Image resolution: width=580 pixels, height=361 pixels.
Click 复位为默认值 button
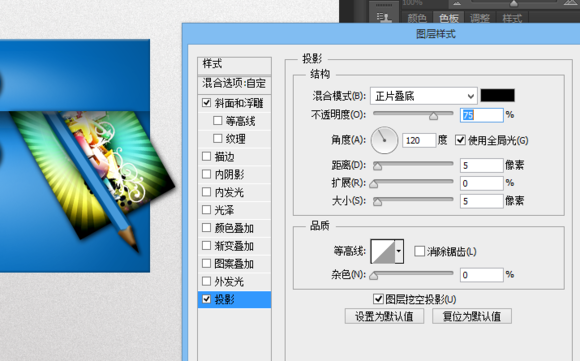click(x=472, y=316)
